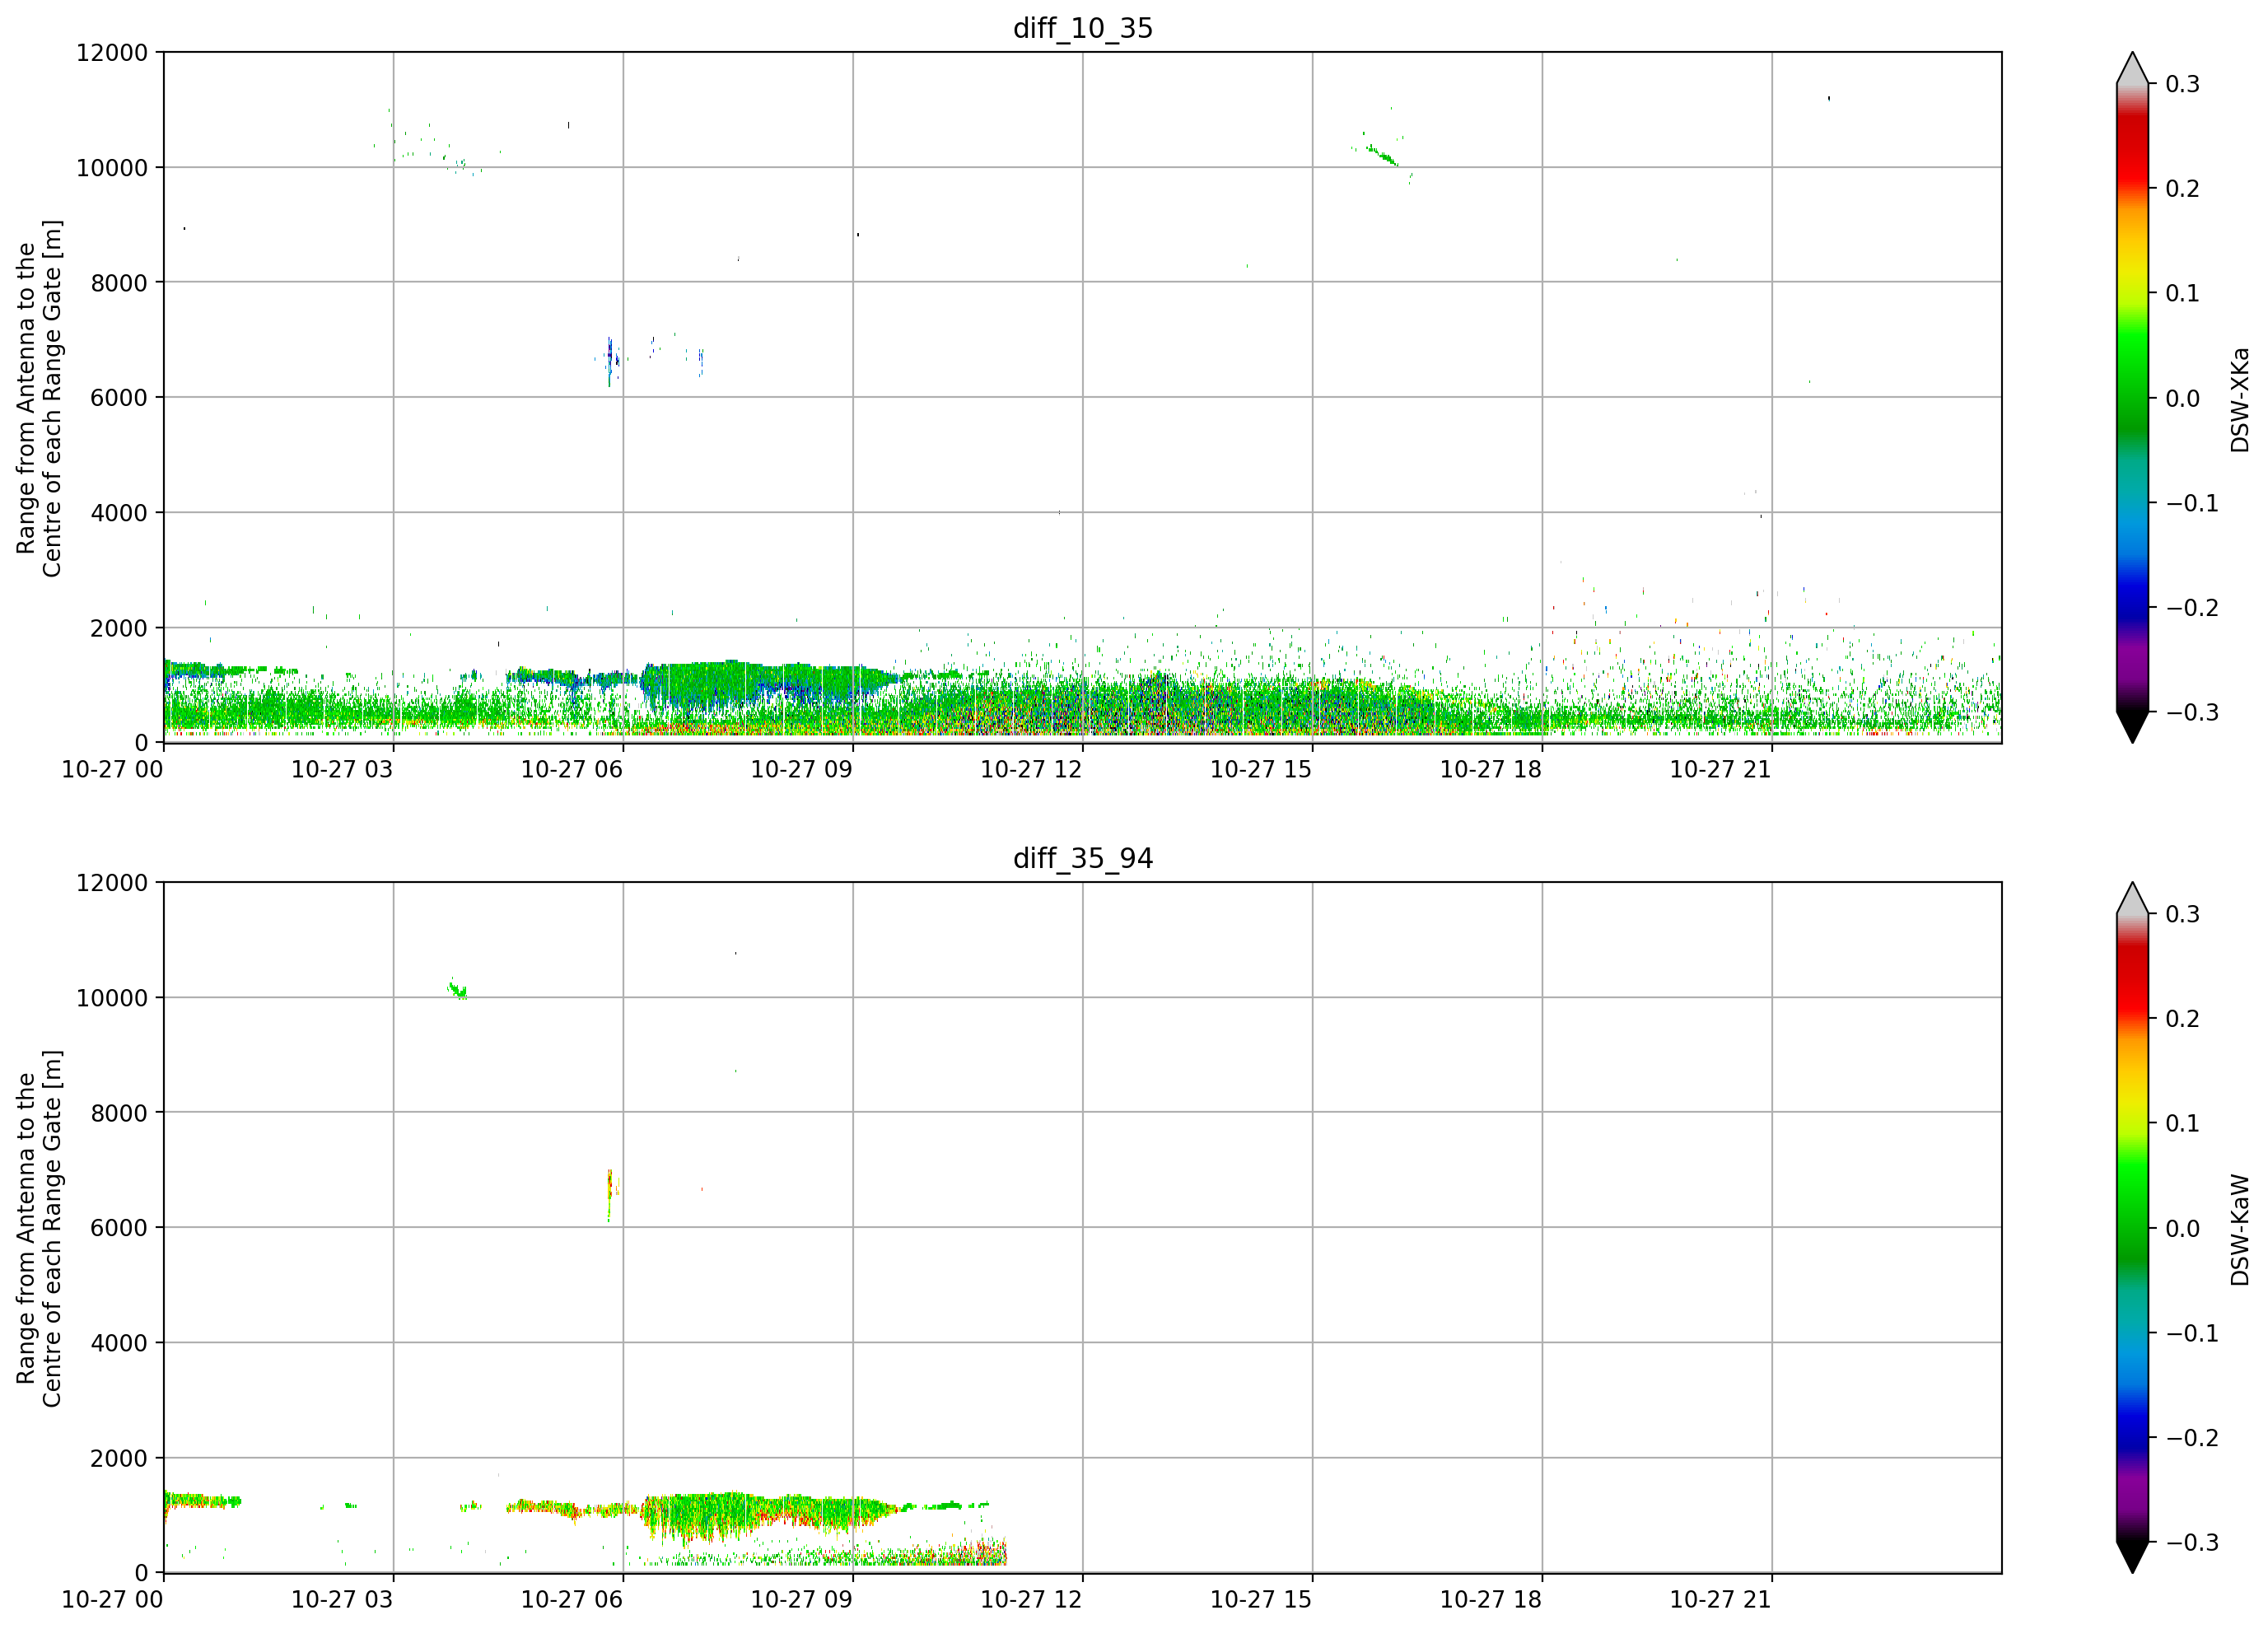2268x1629 pixels.
Task: Click the y-axis range label of diff_10_35
Action: [39, 398]
